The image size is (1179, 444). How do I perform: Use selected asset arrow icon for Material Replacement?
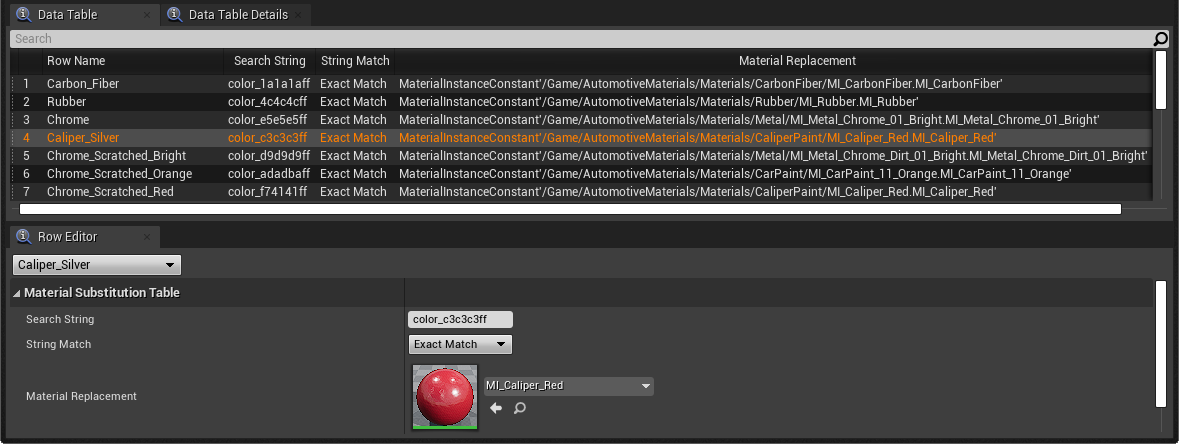coord(496,408)
